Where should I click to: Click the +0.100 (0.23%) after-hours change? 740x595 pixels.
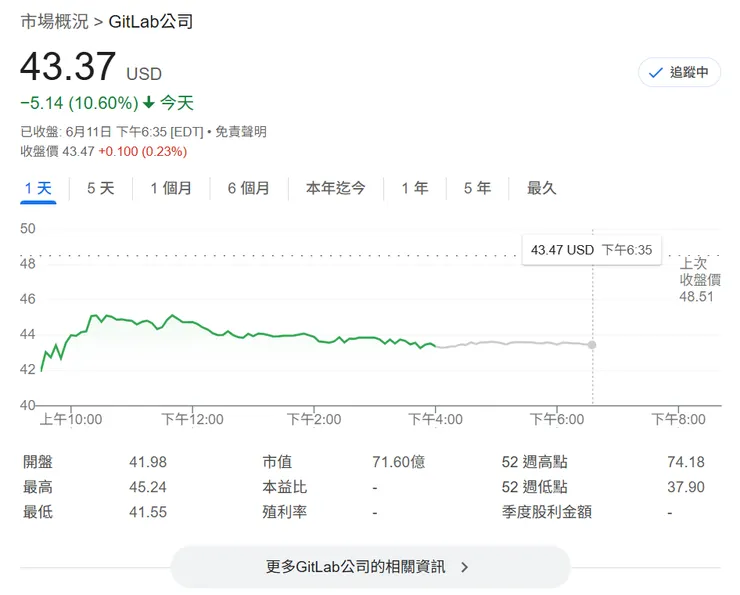pyautogui.click(x=143, y=151)
